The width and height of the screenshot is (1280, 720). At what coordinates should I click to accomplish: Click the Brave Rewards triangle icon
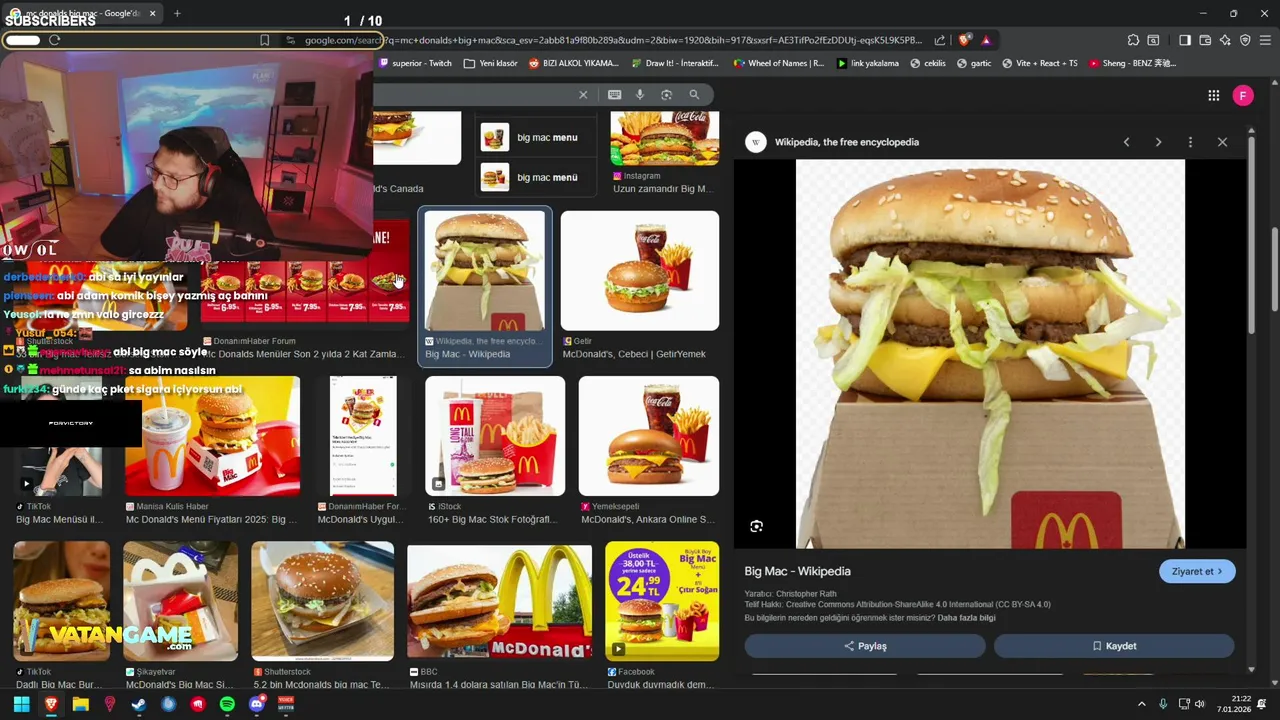986,40
